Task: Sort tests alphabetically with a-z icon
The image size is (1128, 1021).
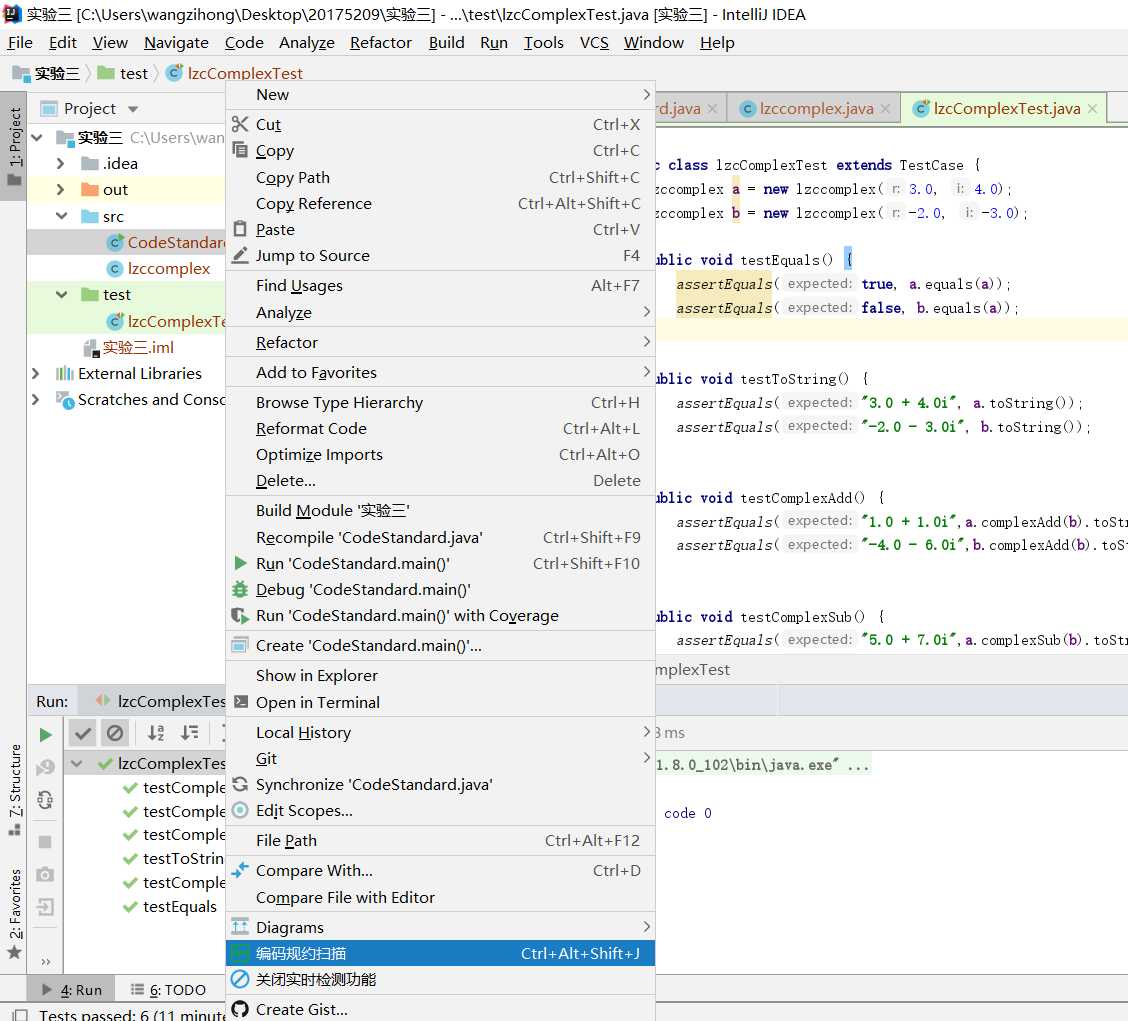Action: point(156,733)
